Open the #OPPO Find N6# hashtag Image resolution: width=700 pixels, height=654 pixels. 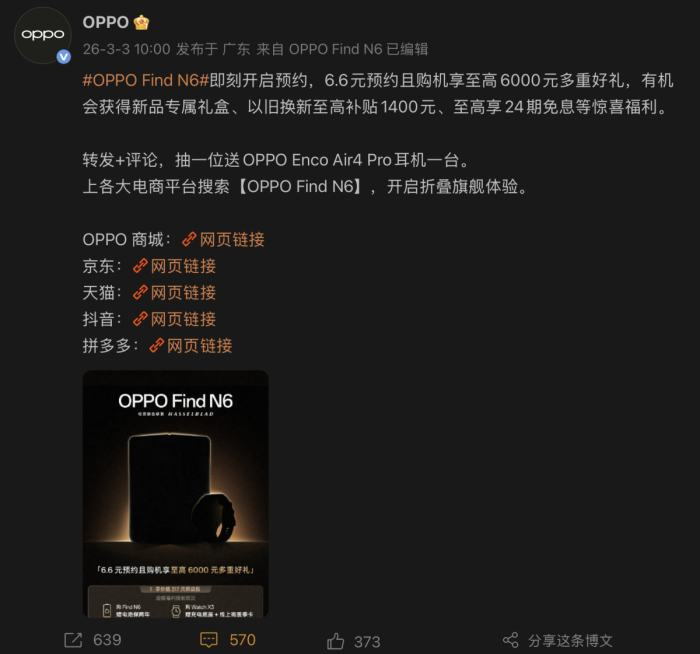coord(146,80)
